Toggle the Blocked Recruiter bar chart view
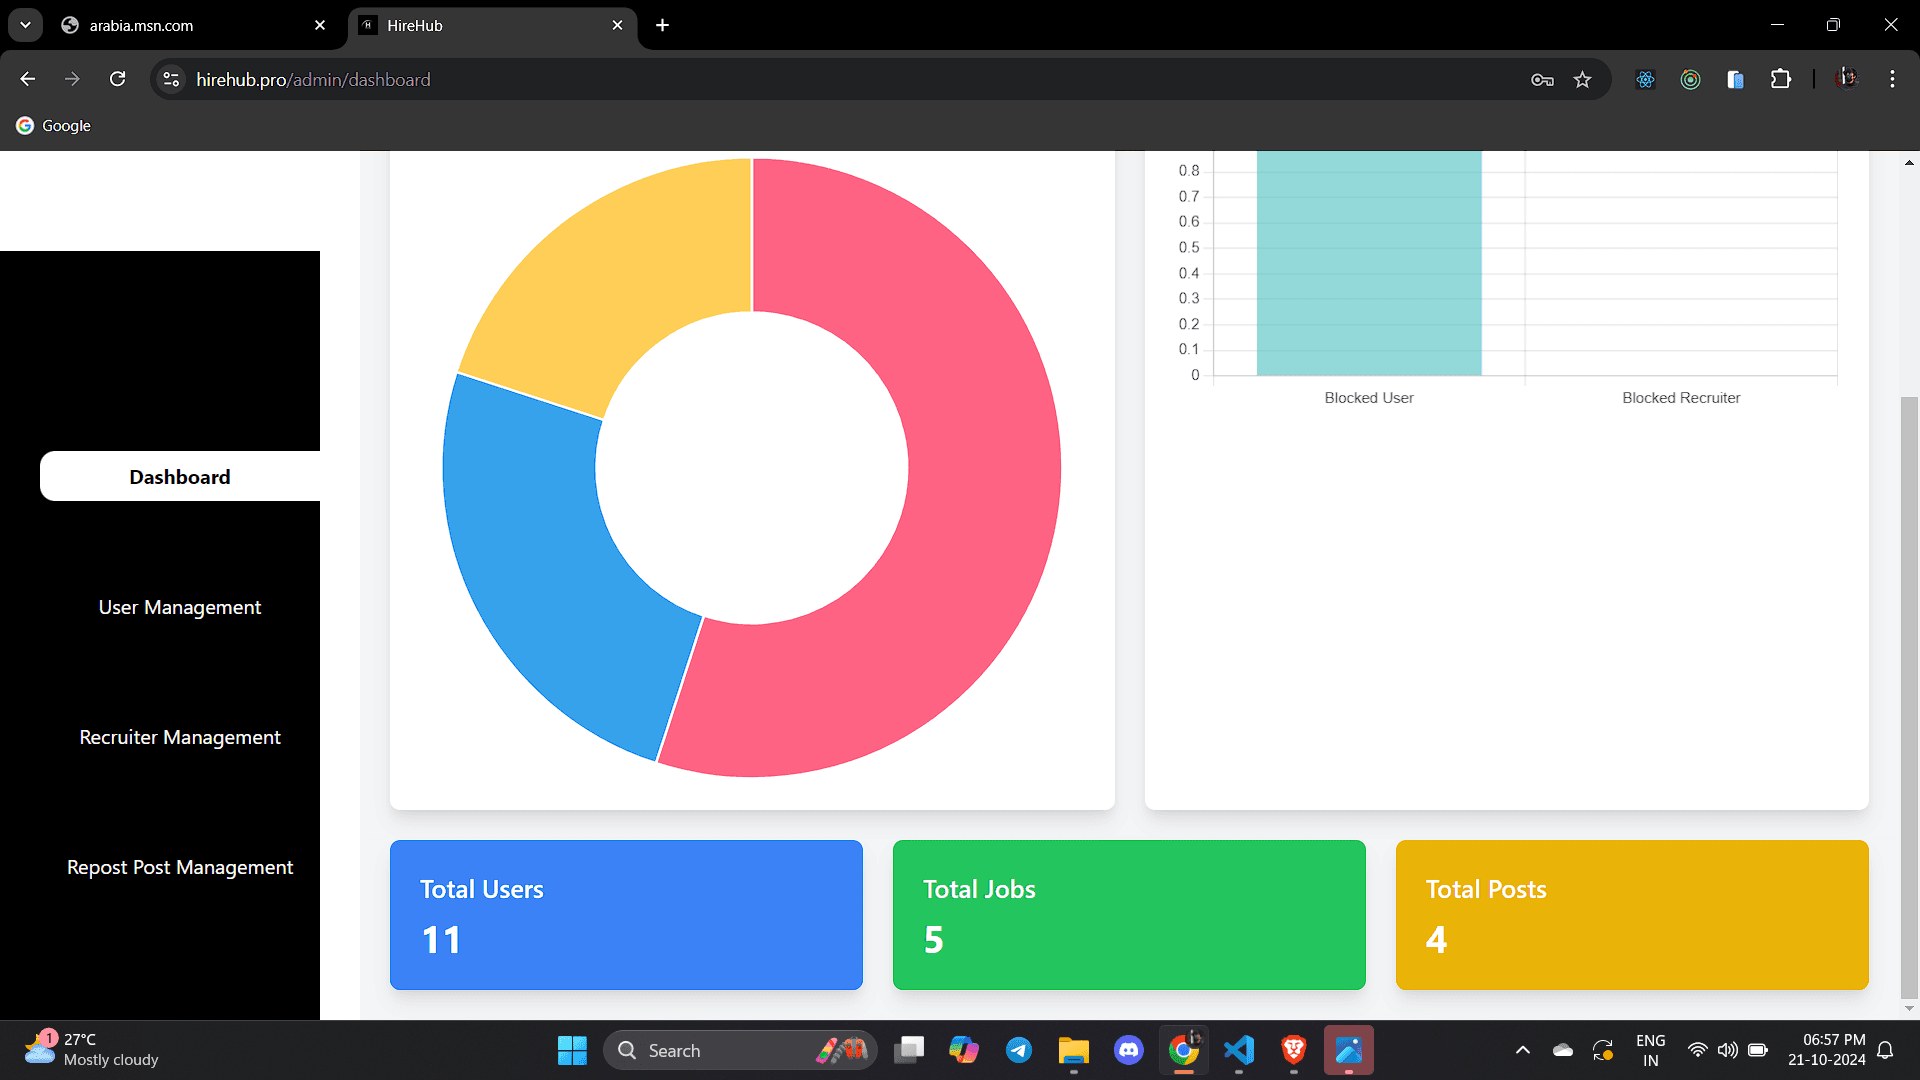Image resolution: width=1920 pixels, height=1080 pixels. tap(1679, 397)
